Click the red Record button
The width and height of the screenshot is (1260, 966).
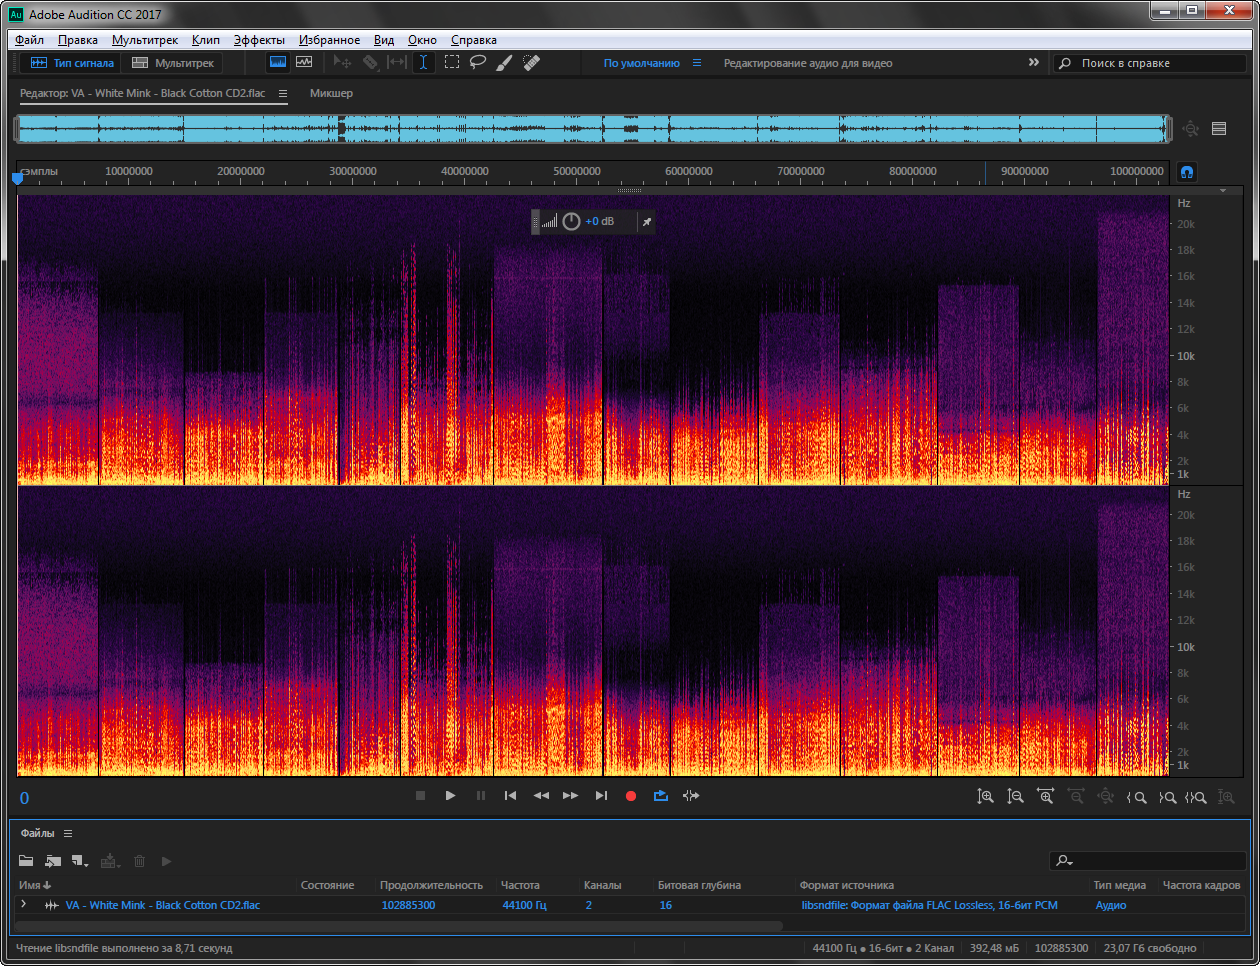(x=631, y=796)
